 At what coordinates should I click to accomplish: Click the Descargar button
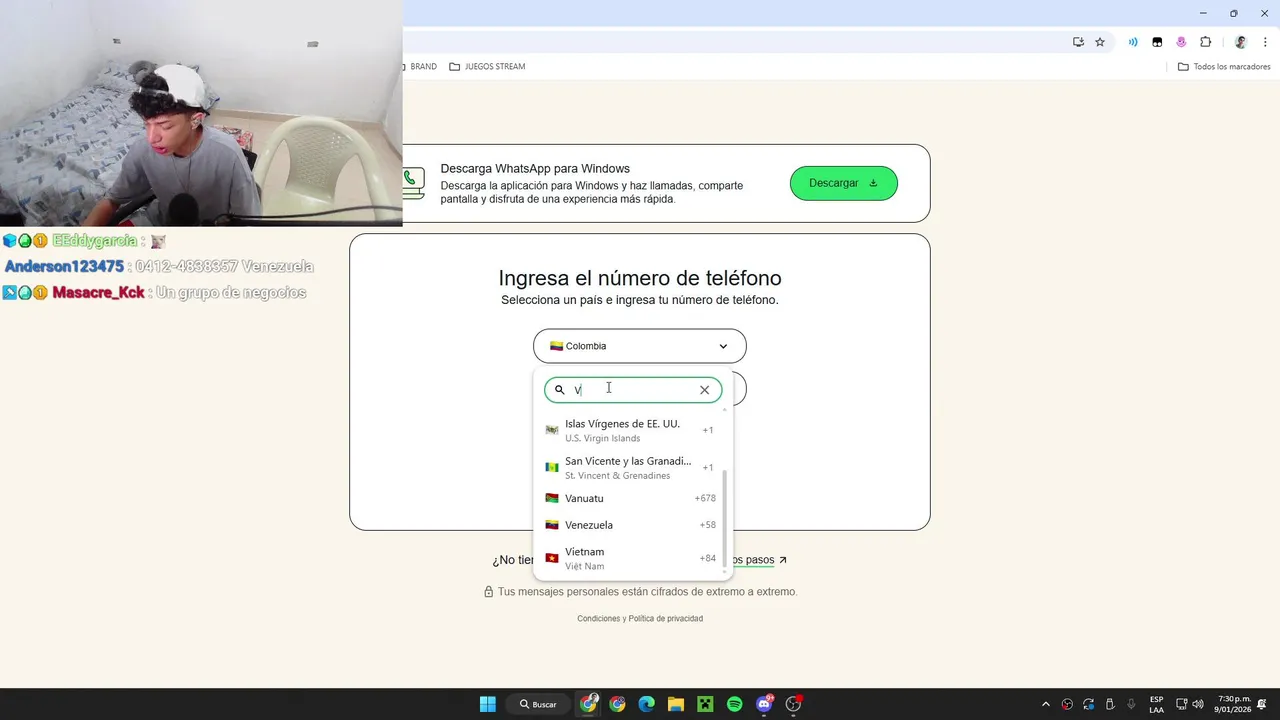point(844,183)
